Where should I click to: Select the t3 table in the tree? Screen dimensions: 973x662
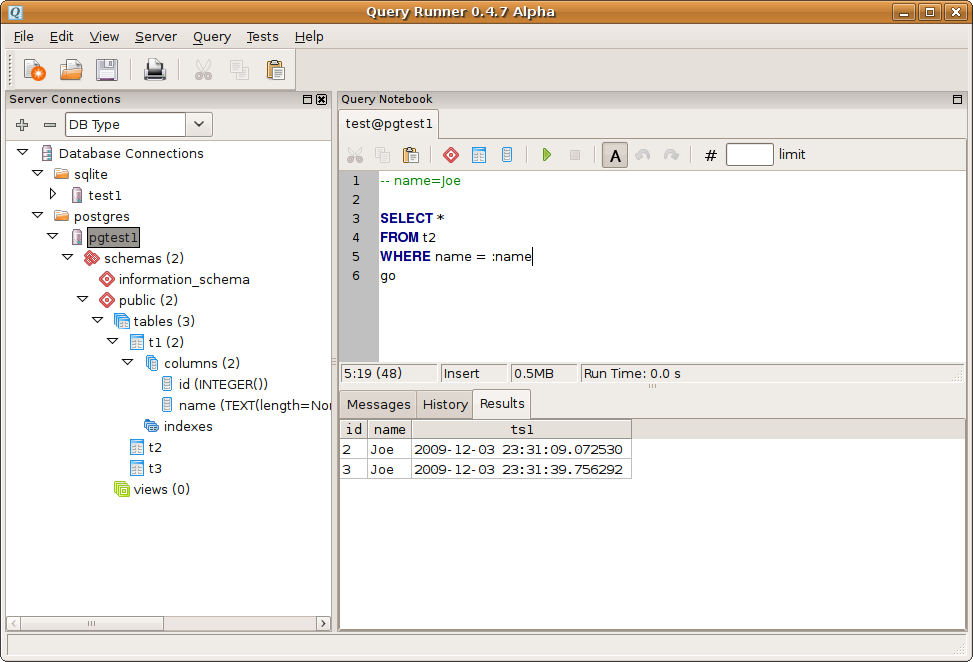(x=155, y=468)
